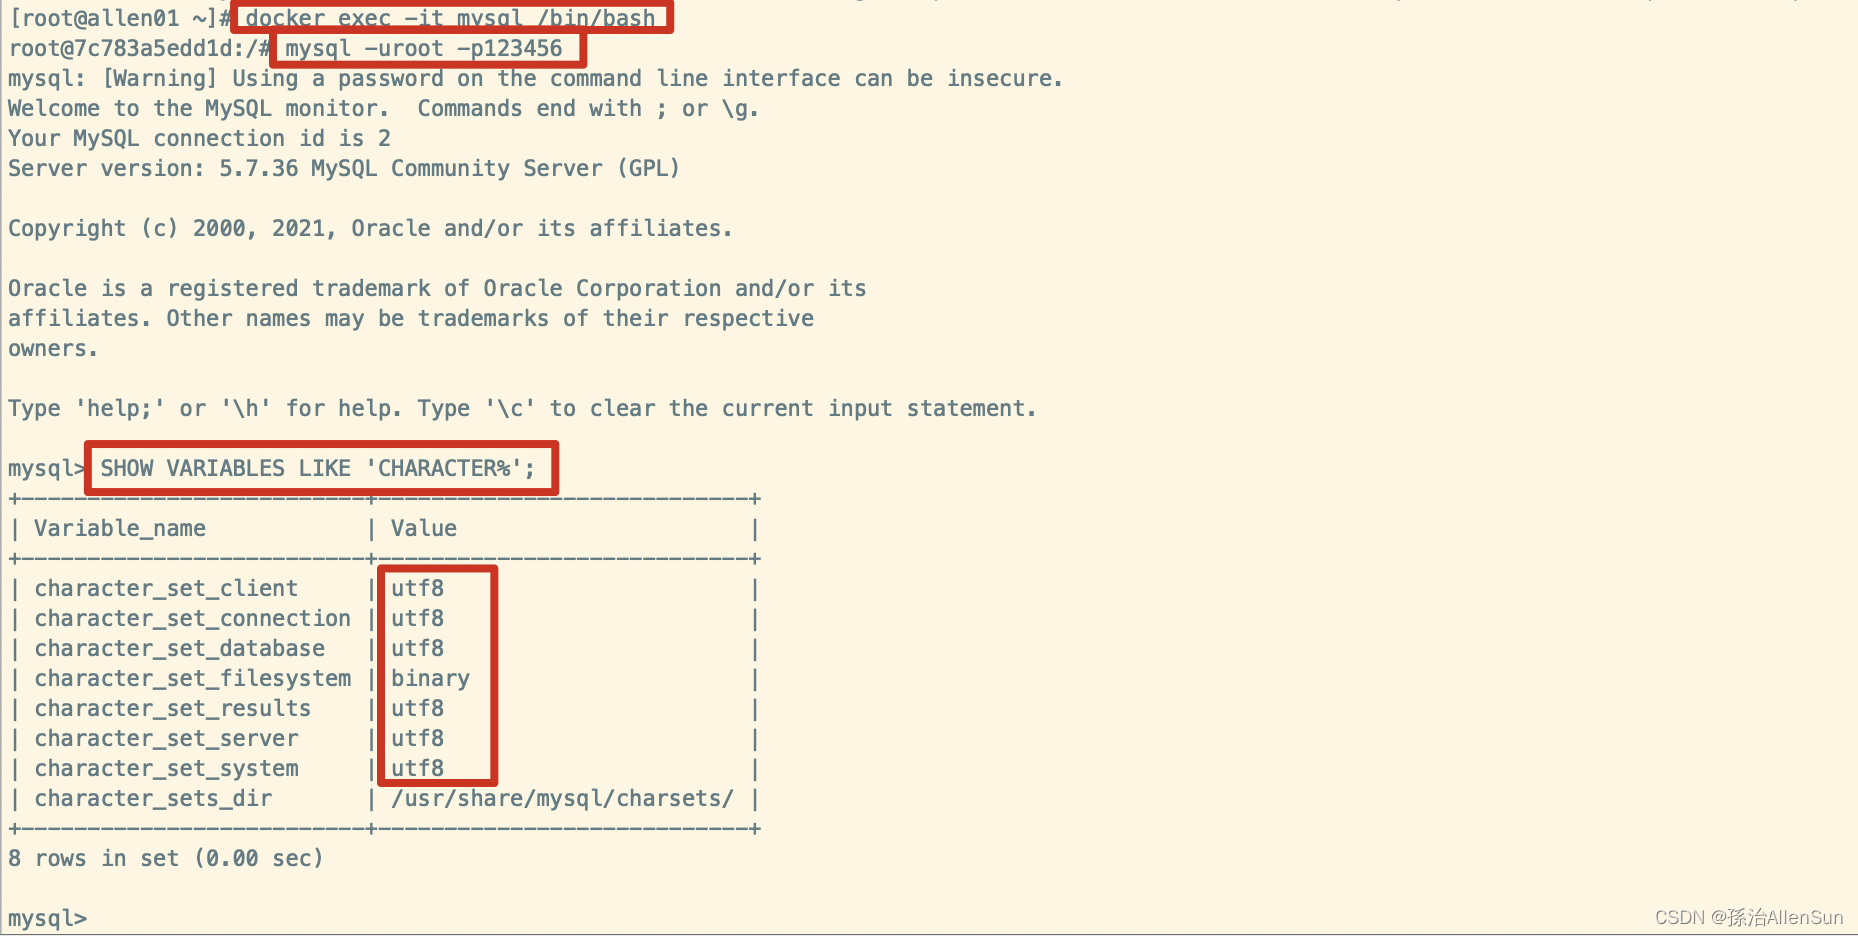The width and height of the screenshot is (1858, 936).
Task: Click the '8 rows in set' result line
Action: [x=165, y=858]
